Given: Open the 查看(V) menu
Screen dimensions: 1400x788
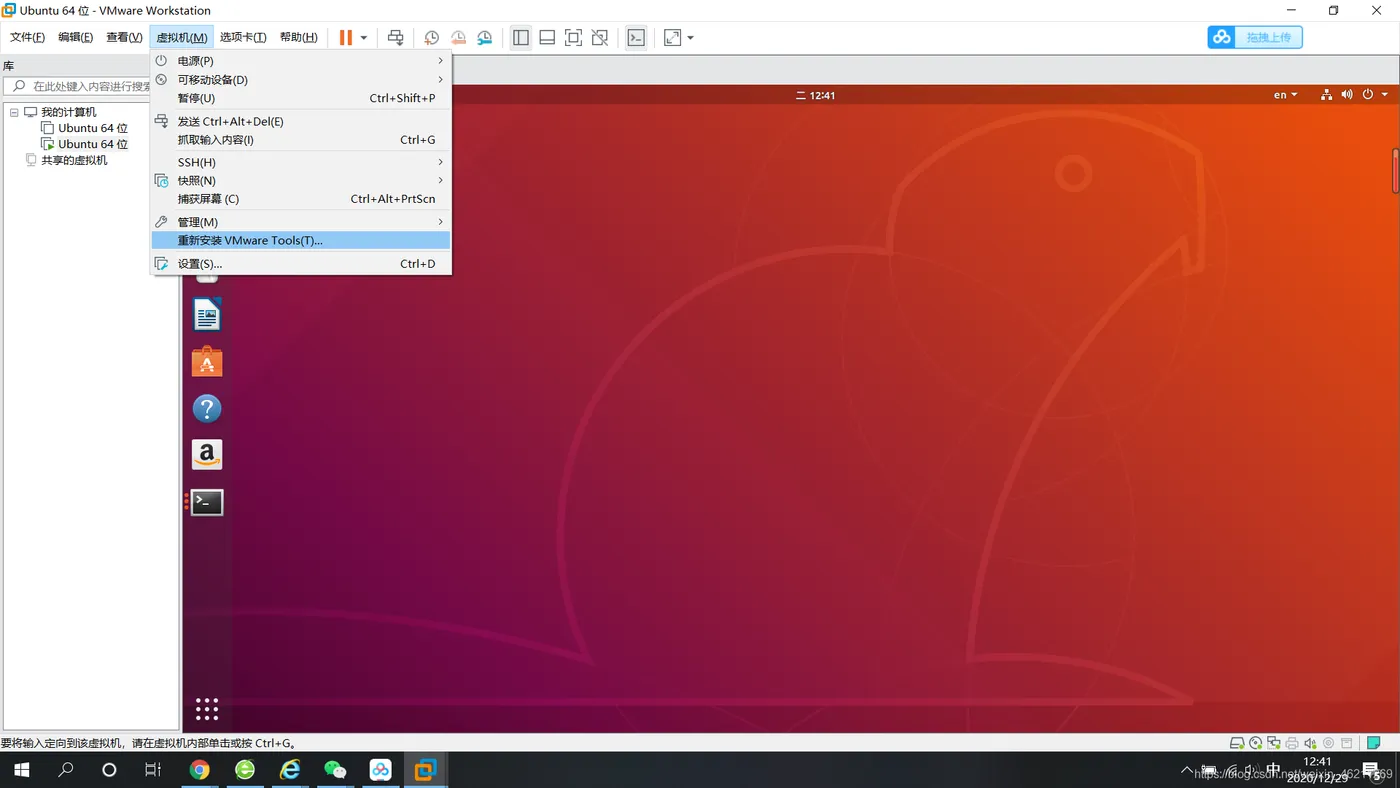Looking at the screenshot, I should [124, 37].
